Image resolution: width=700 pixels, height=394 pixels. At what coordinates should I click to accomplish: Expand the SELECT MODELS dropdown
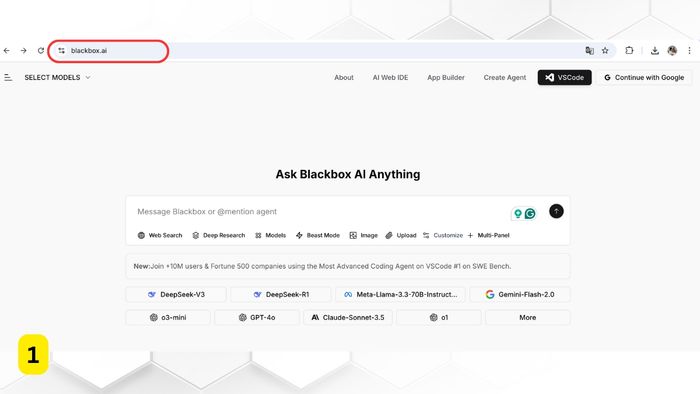57,78
